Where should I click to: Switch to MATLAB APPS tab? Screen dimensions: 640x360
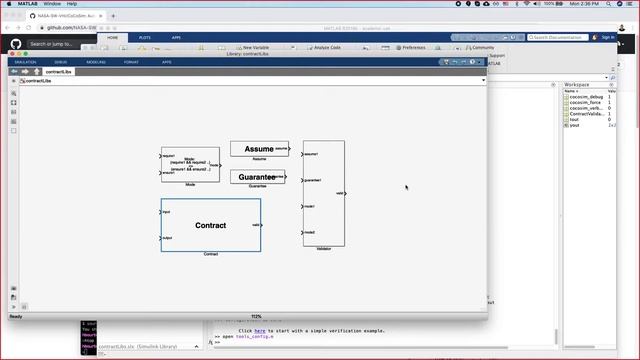[x=176, y=38]
